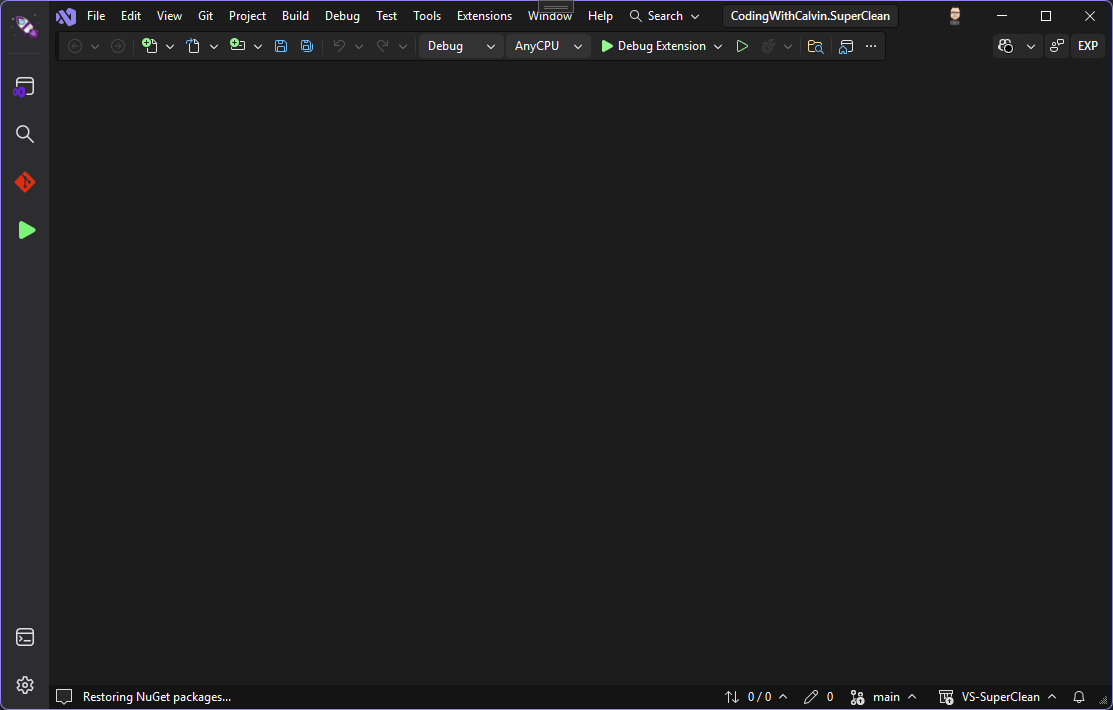Save all open files
Image resolution: width=1113 pixels, height=710 pixels.
(306, 45)
